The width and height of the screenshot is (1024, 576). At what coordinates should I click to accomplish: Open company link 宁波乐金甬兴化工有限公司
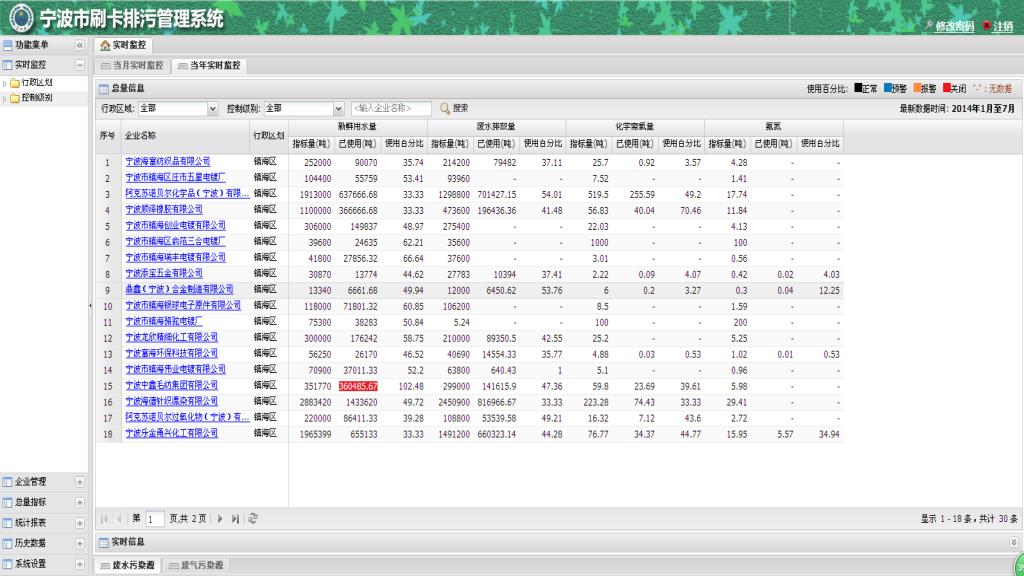[x=172, y=434]
